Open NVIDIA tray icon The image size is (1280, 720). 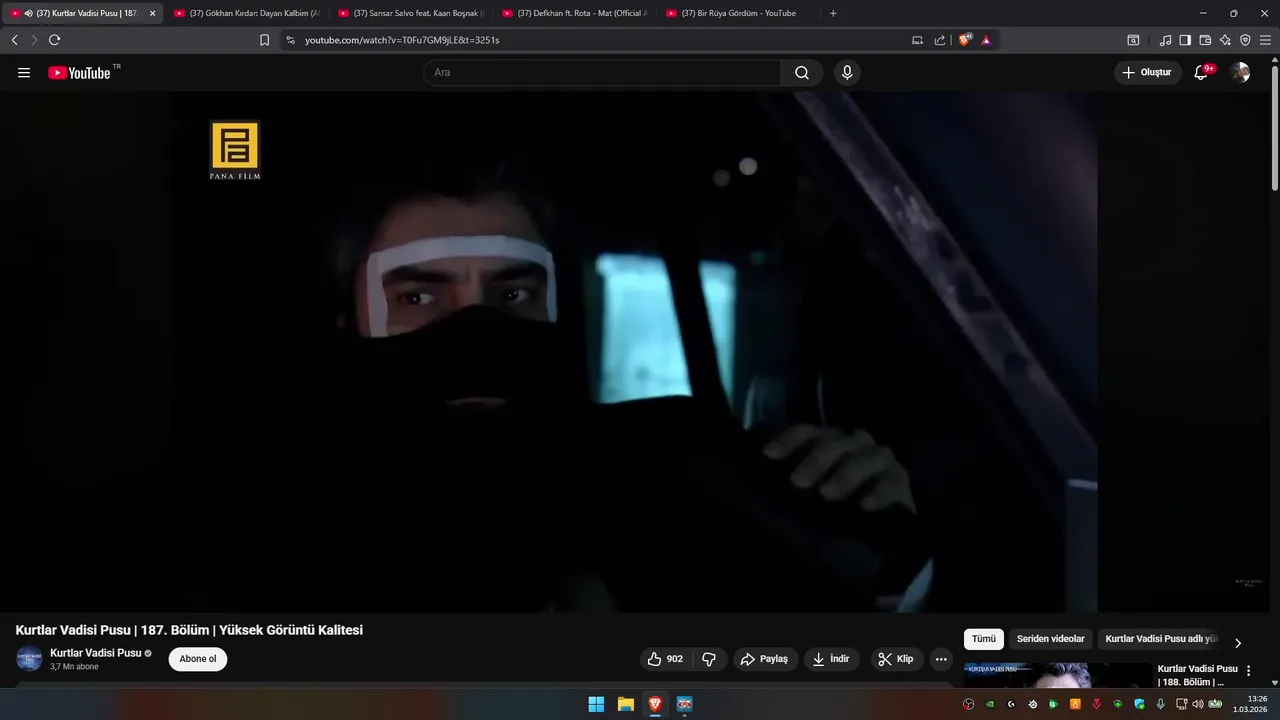990,704
